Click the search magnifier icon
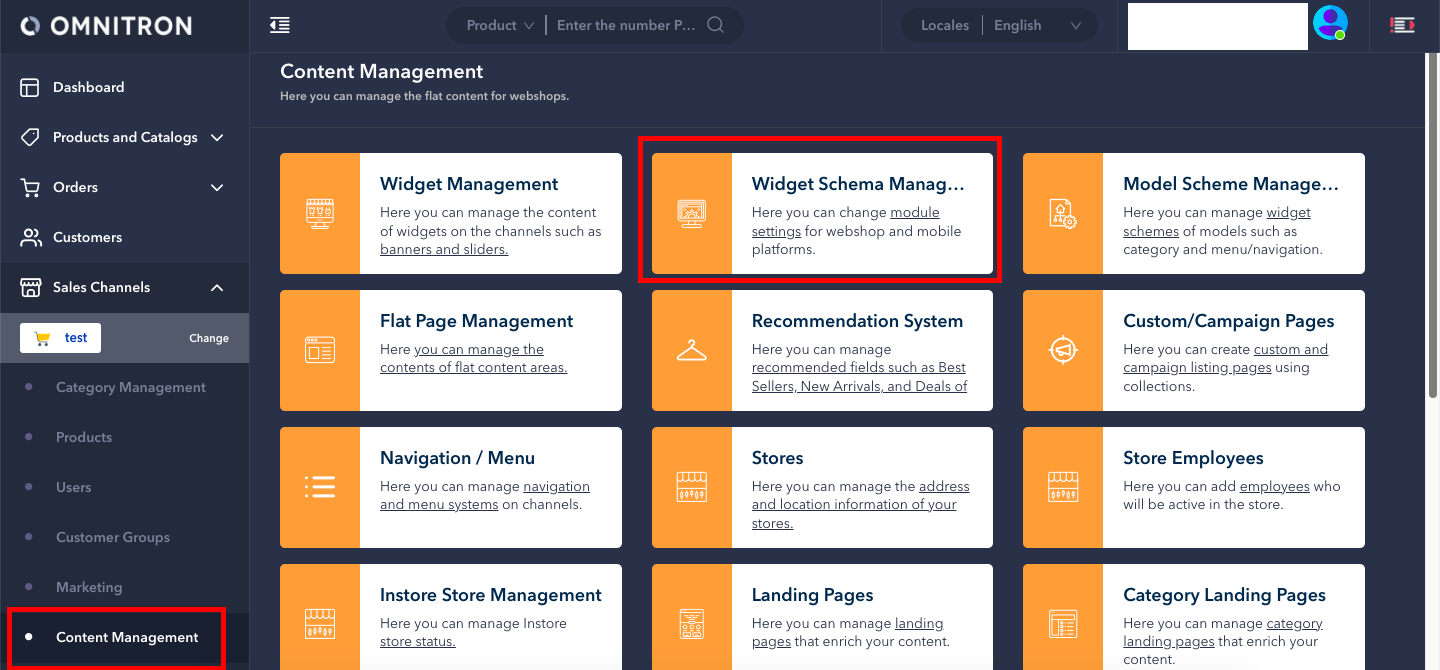This screenshot has width=1440, height=670. (x=715, y=25)
